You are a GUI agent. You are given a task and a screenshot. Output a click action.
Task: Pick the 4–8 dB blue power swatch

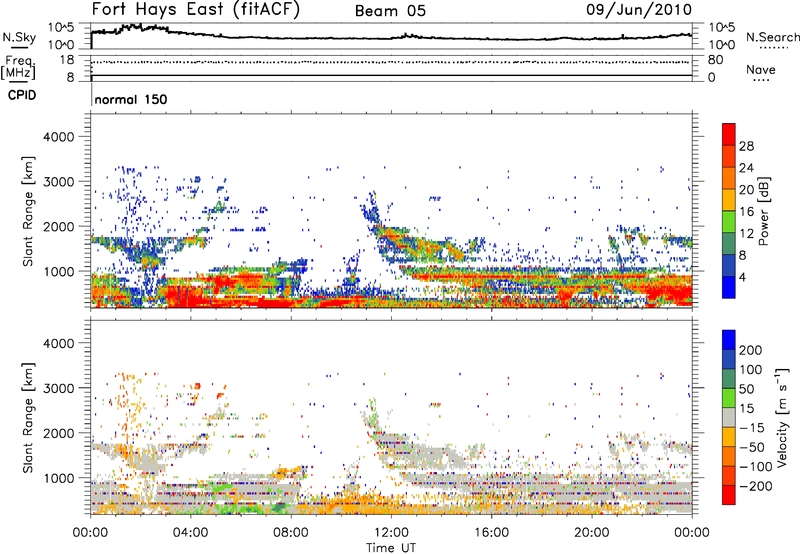click(729, 265)
